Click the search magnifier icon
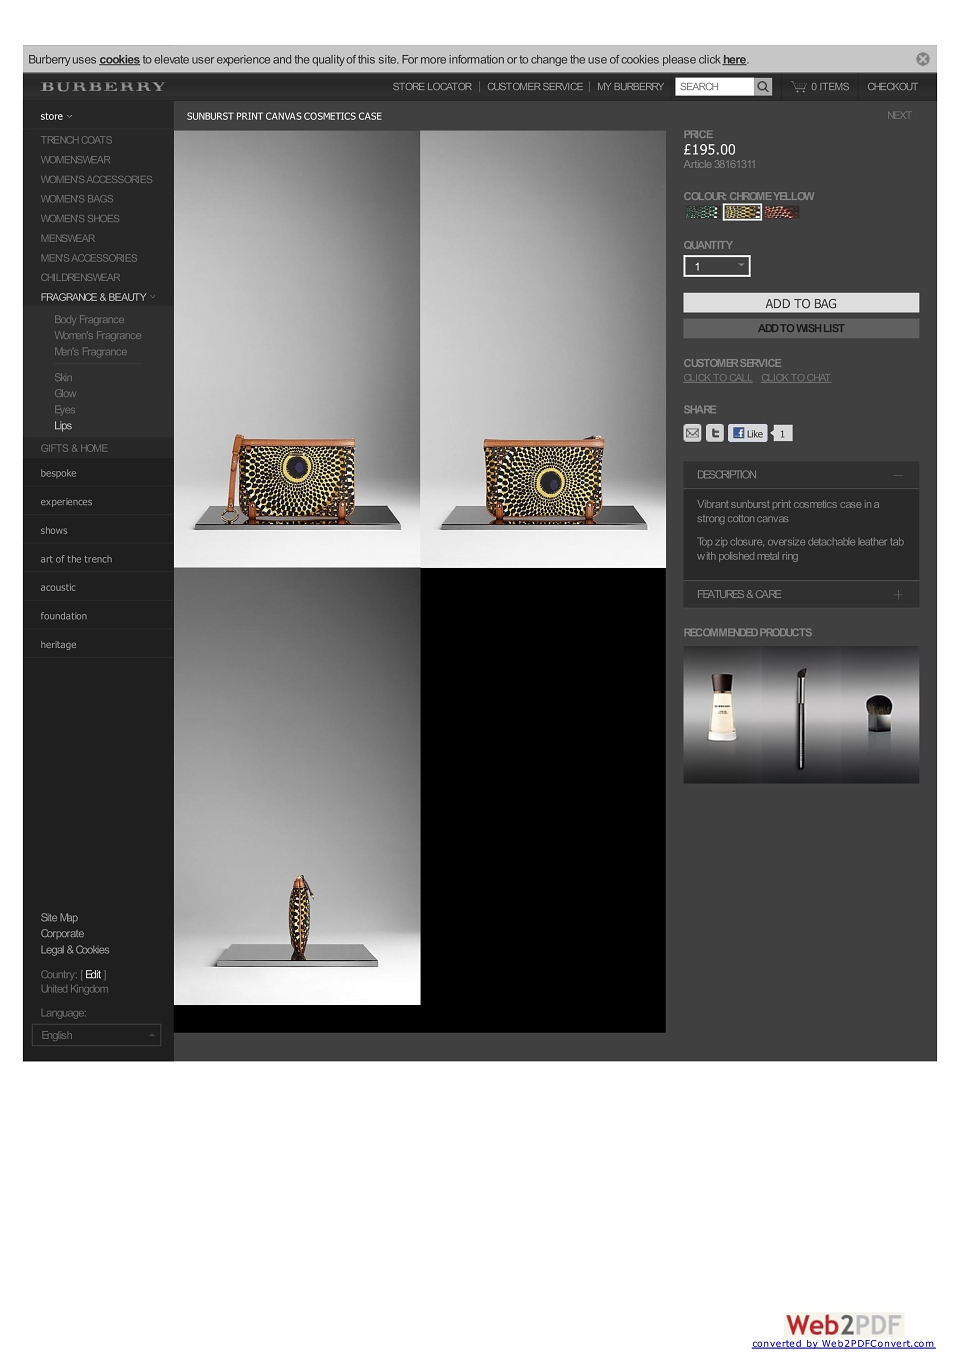The height and width of the screenshot is (1358, 960). (x=763, y=87)
